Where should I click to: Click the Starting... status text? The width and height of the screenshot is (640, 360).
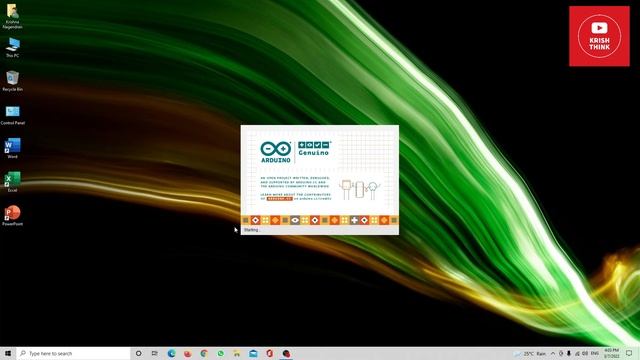click(x=251, y=230)
